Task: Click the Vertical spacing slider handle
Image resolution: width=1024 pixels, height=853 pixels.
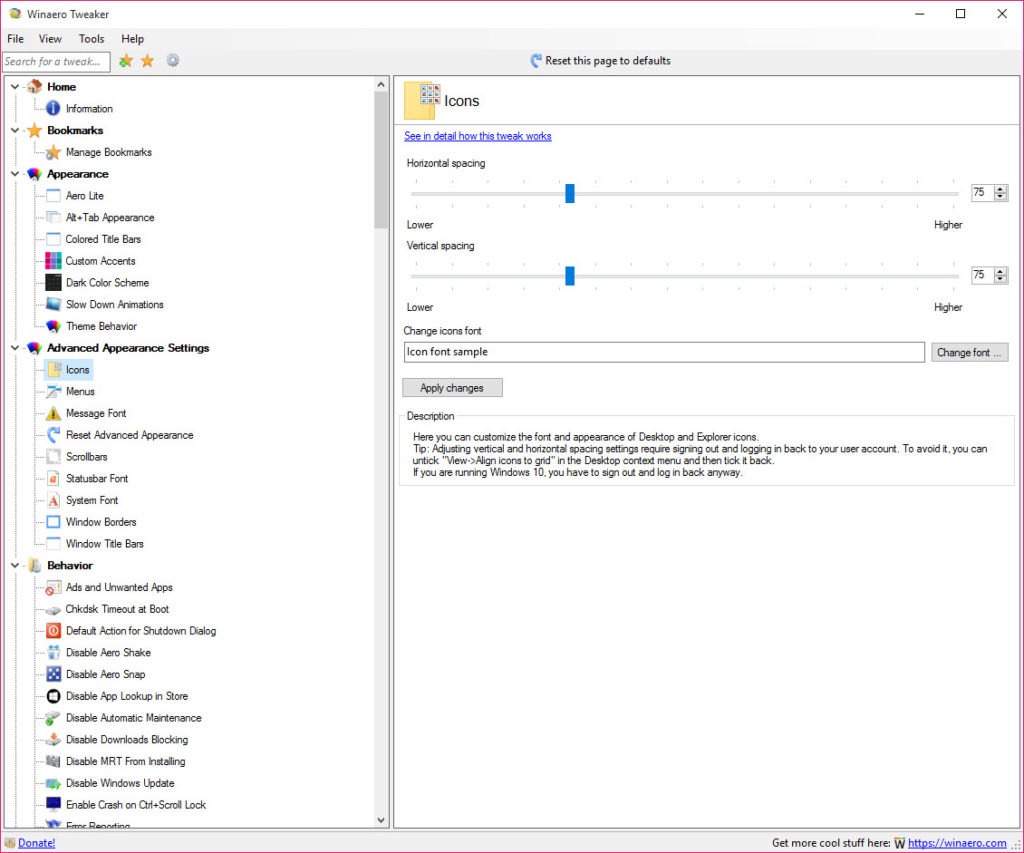Action: (x=569, y=276)
